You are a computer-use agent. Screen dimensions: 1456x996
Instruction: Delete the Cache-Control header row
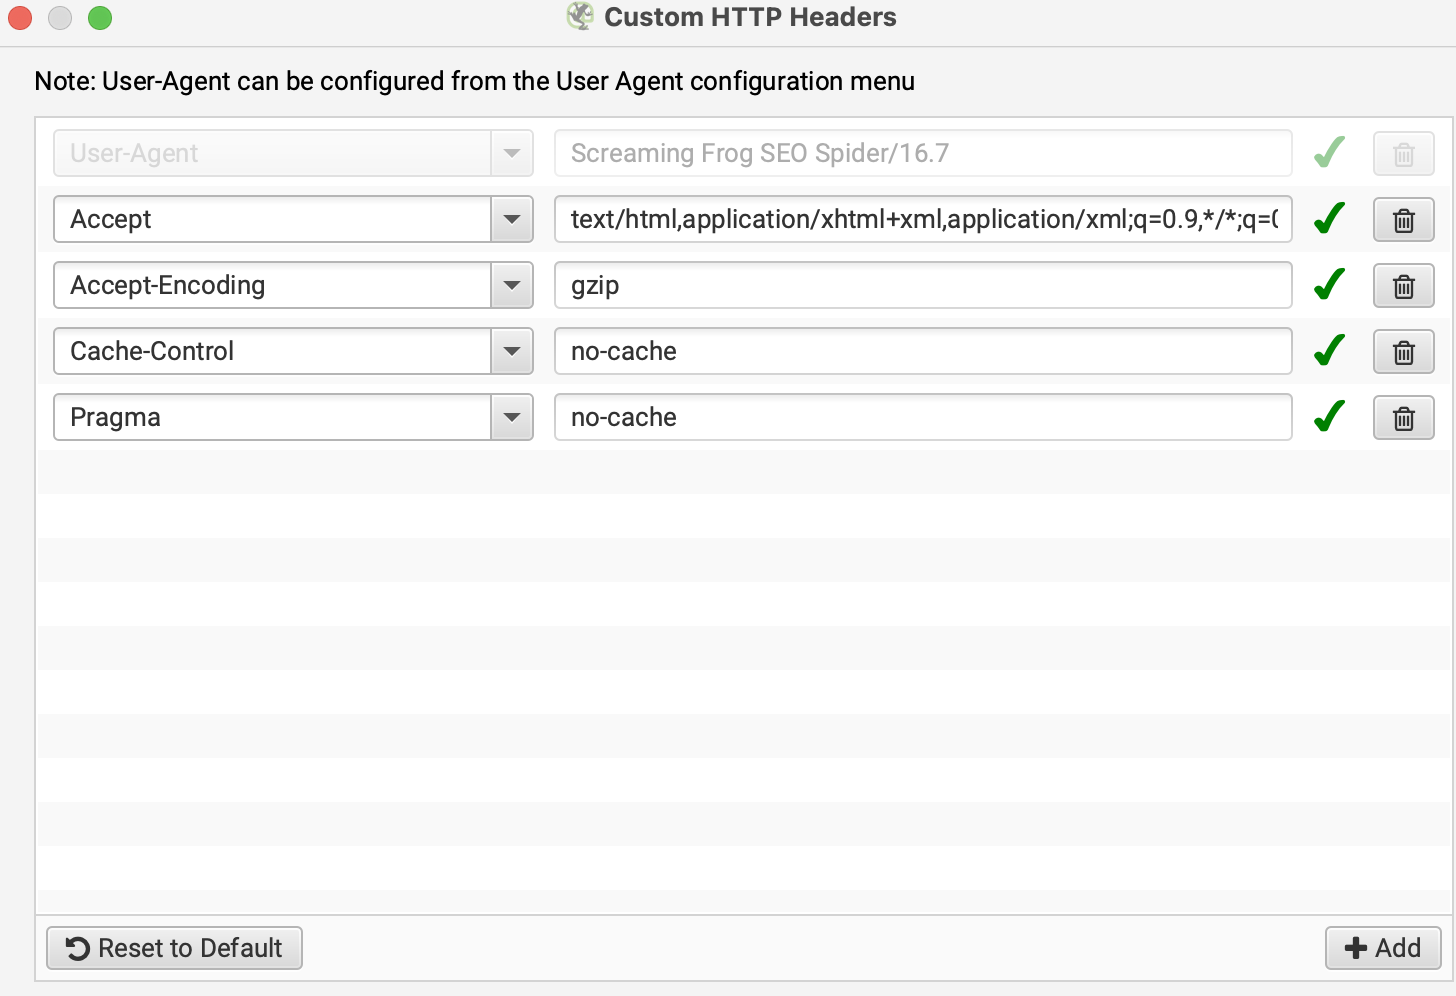(x=1403, y=352)
